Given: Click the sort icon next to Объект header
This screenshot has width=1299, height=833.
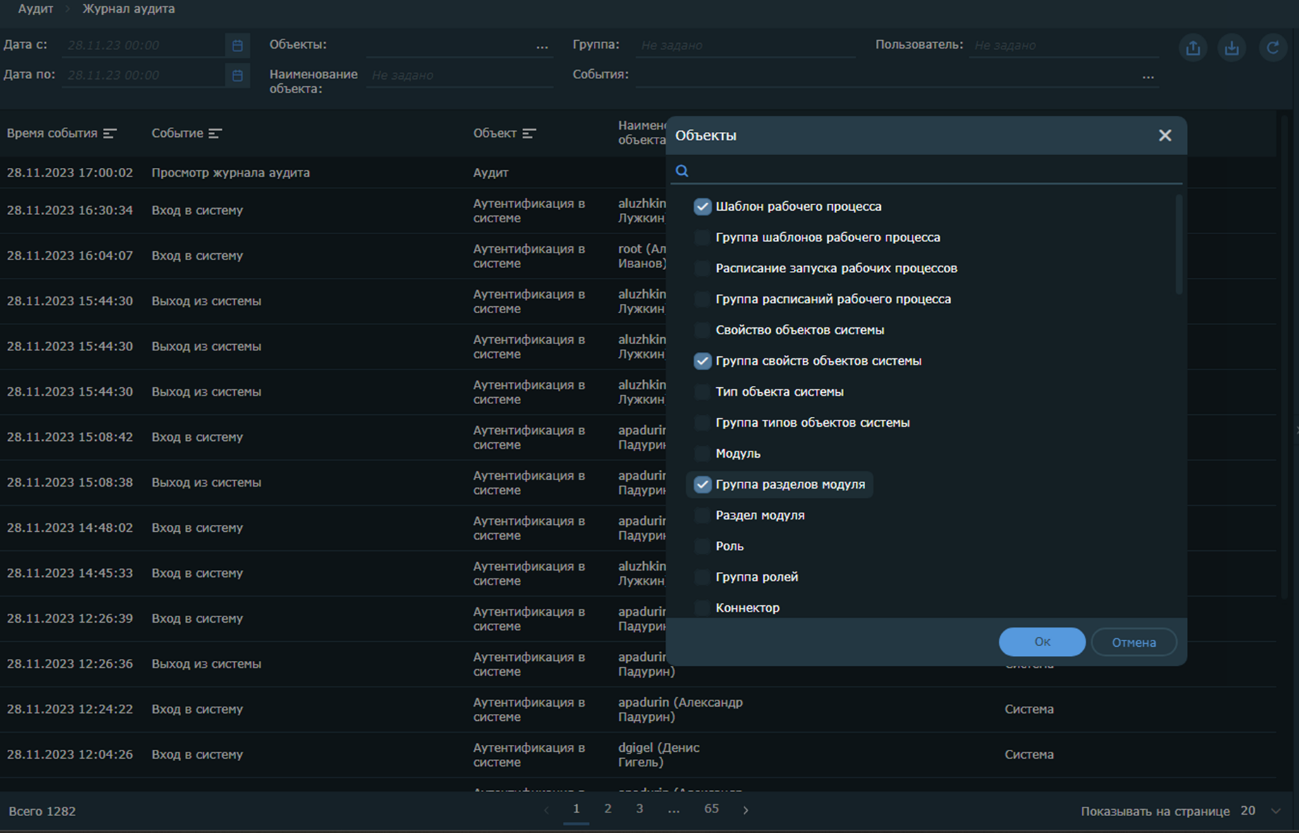Looking at the screenshot, I should click(529, 133).
